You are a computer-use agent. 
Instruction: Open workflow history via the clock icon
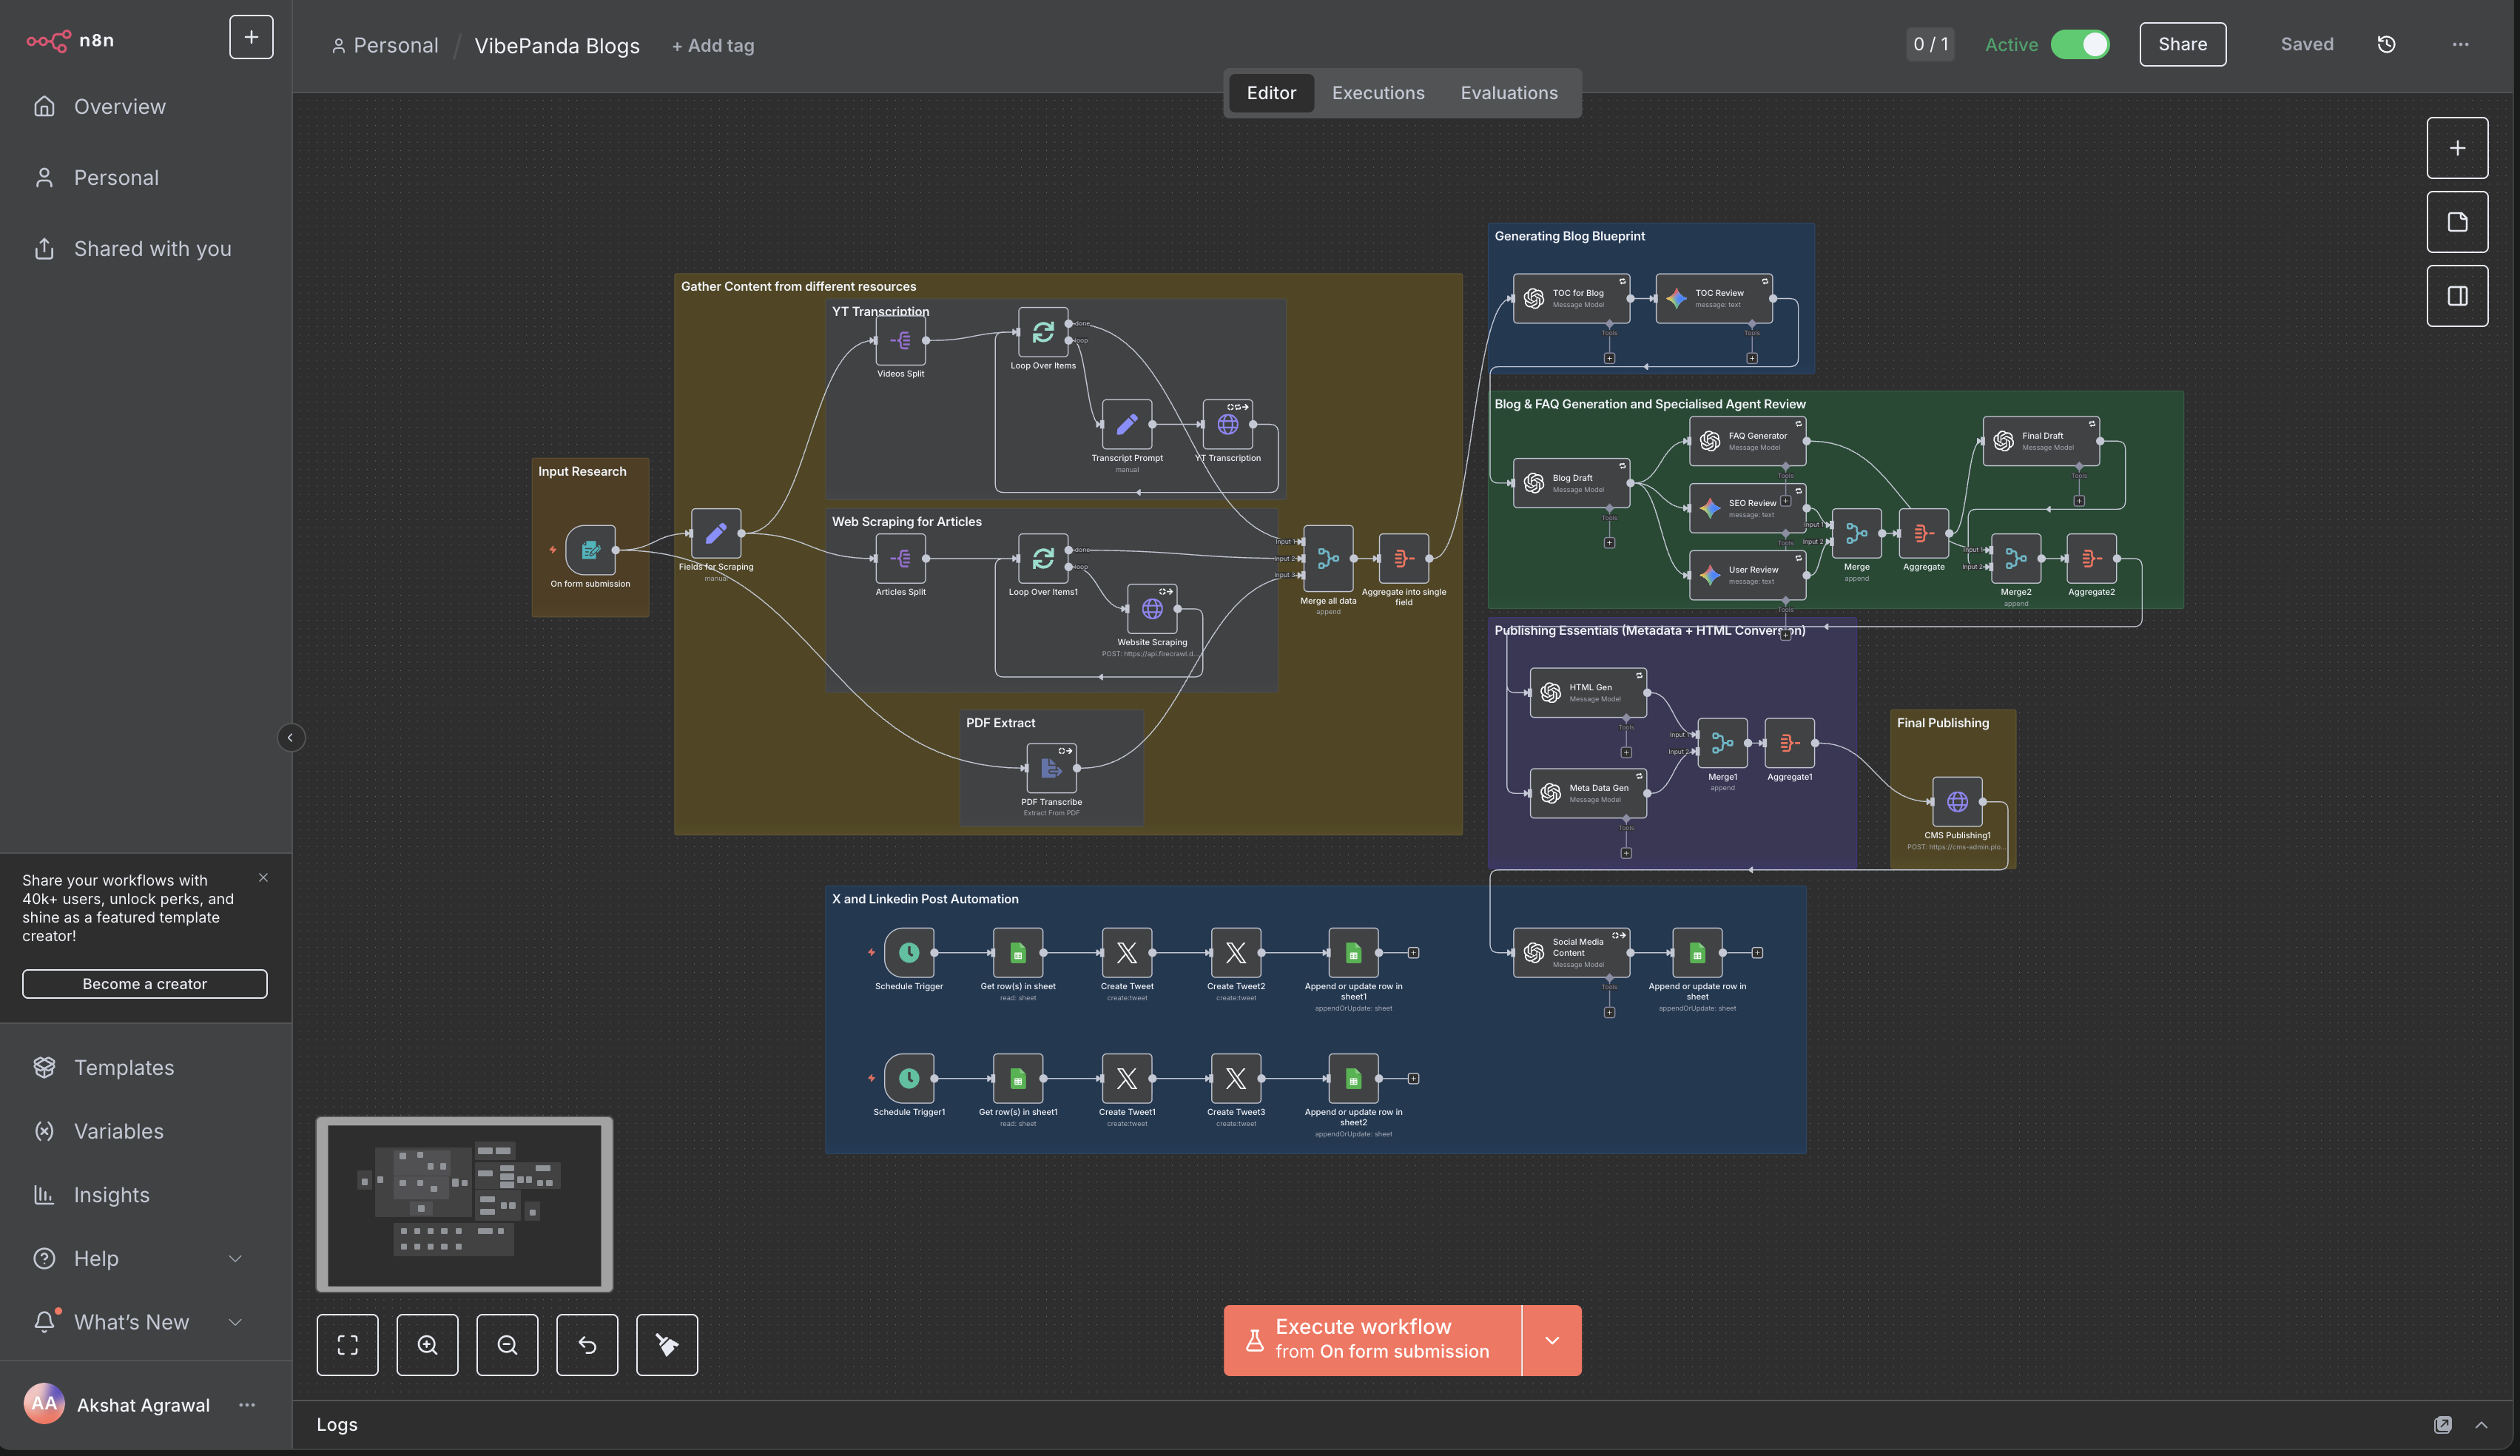point(2387,44)
